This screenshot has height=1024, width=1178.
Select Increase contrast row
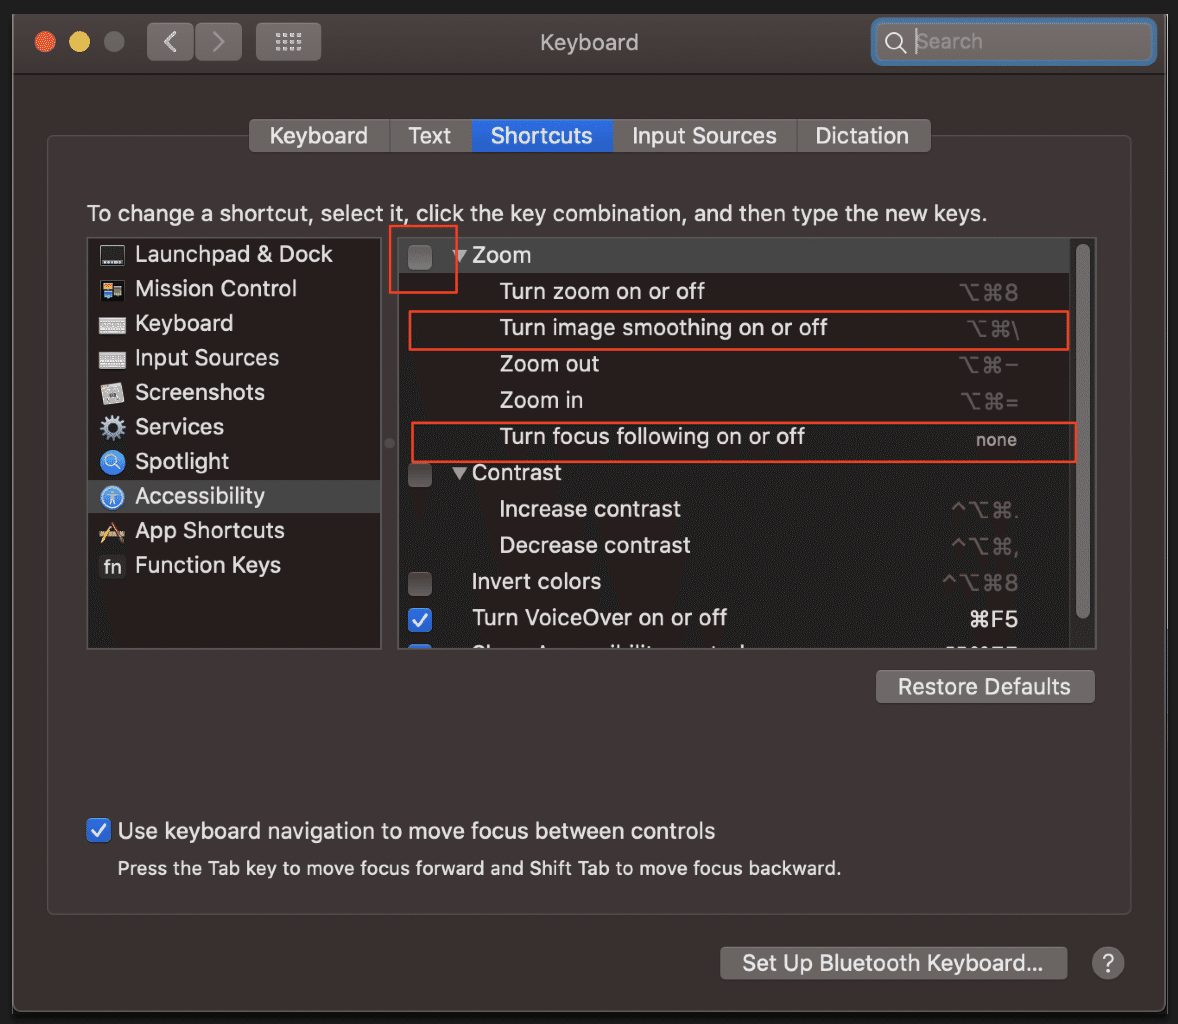click(734, 509)
